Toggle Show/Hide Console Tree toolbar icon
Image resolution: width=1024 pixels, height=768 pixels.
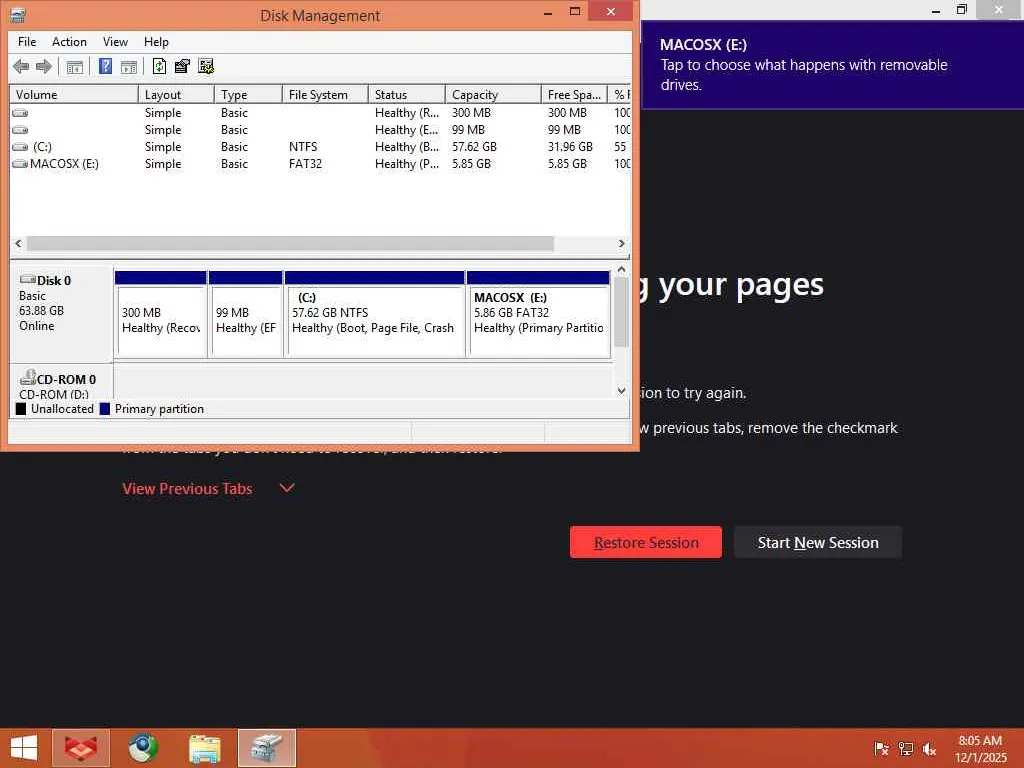(74, 67)
